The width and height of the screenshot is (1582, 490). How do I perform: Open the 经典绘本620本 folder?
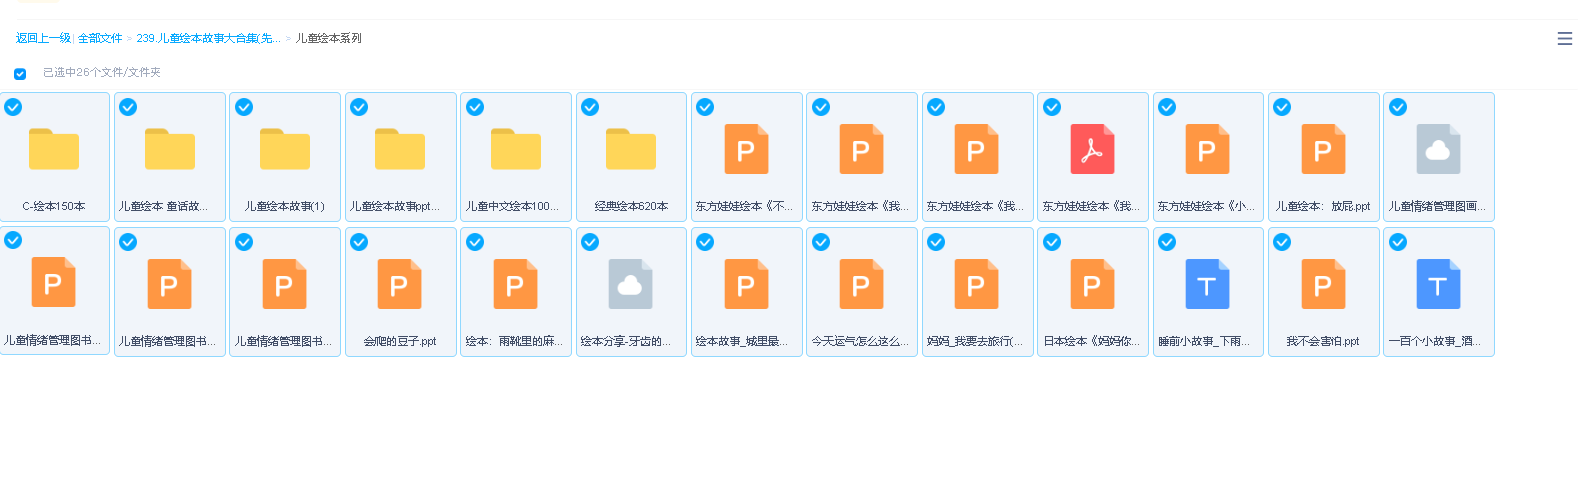(631, 149)
